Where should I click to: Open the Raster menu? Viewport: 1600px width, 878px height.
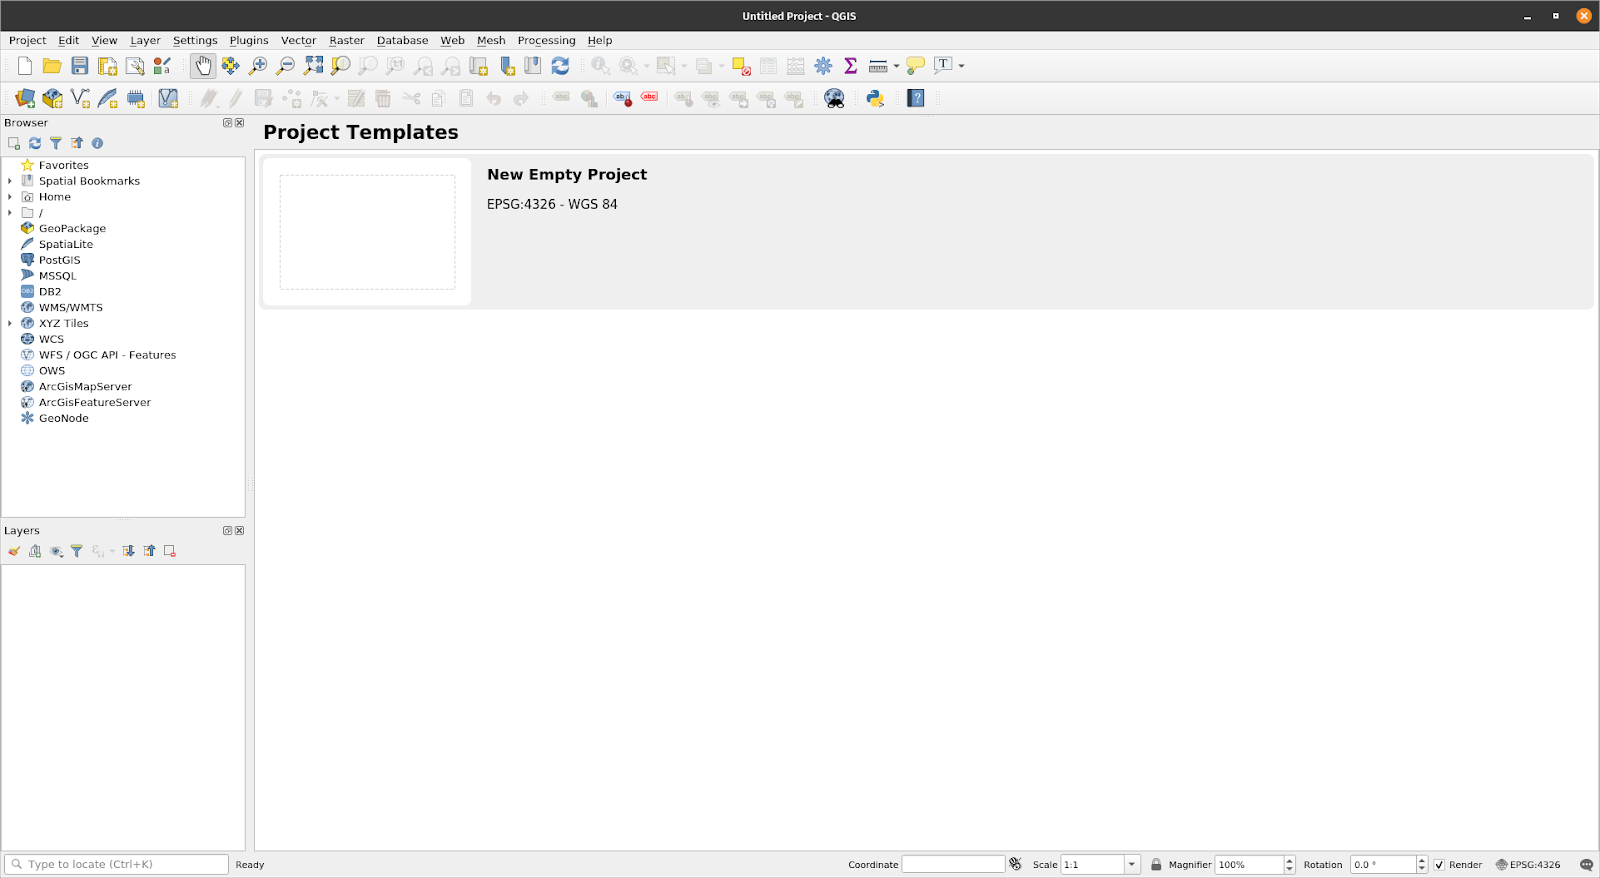347,41
